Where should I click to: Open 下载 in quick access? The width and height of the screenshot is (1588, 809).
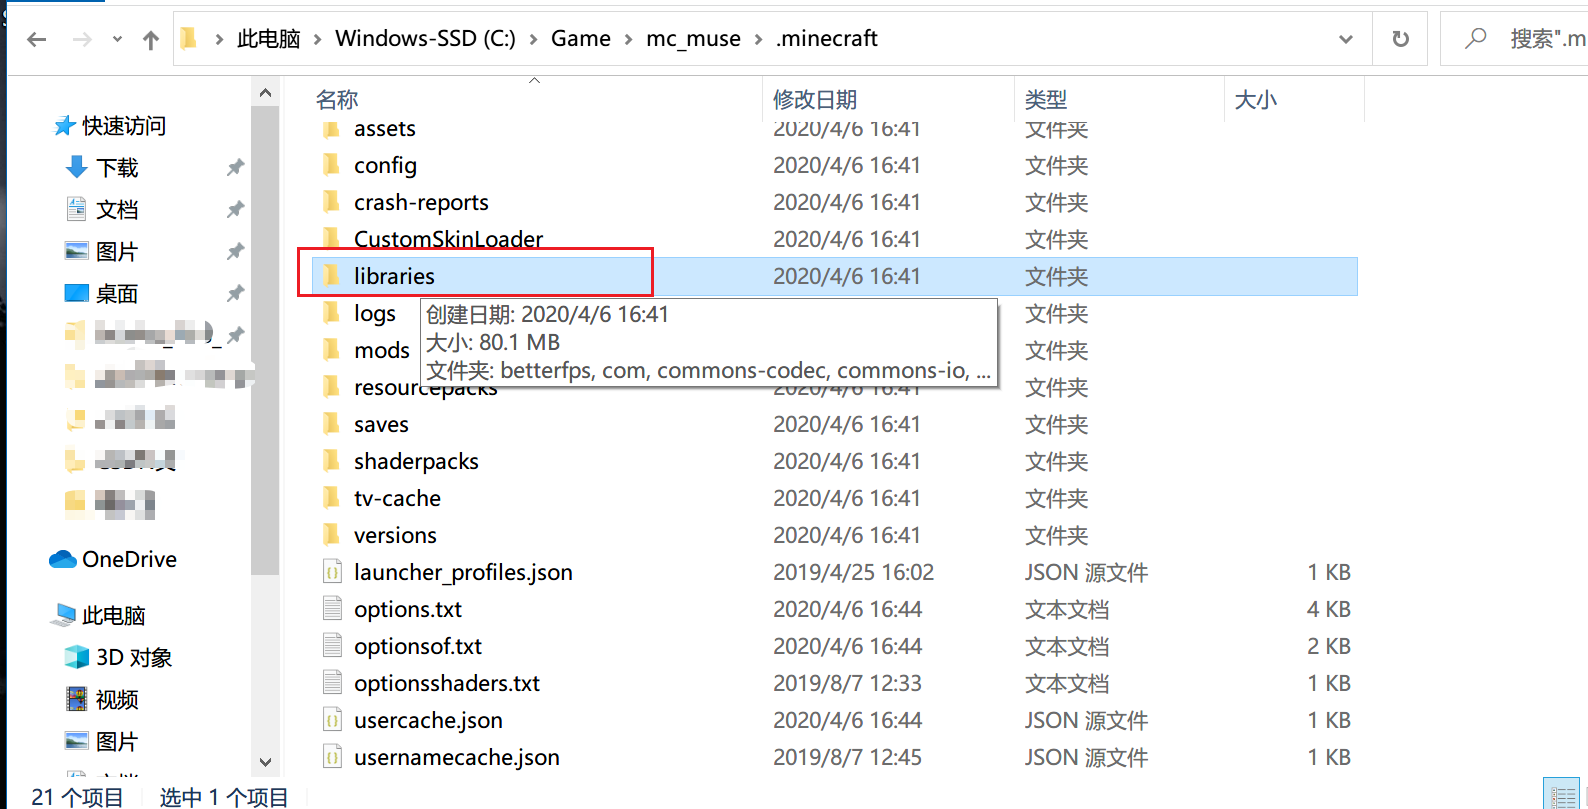click(117, 168)
